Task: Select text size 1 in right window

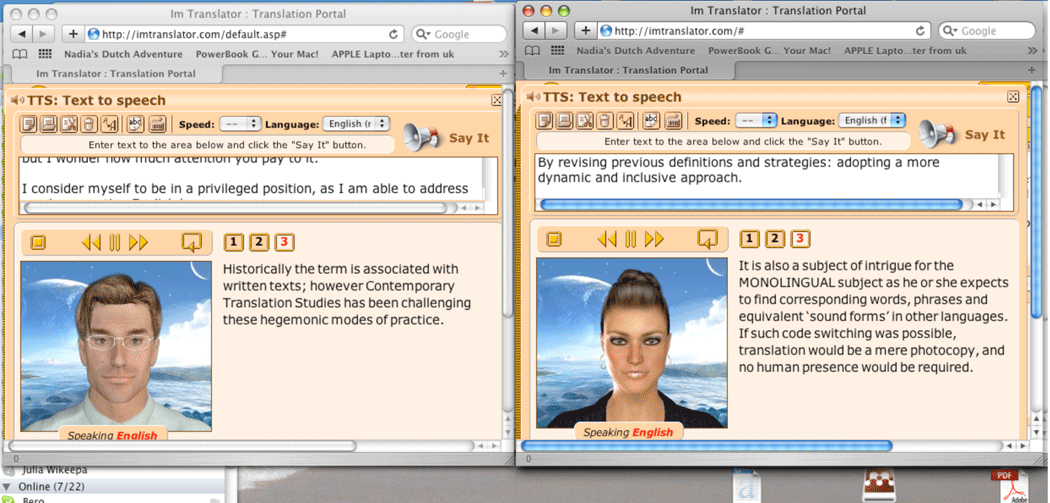Action: coord(749,238)
